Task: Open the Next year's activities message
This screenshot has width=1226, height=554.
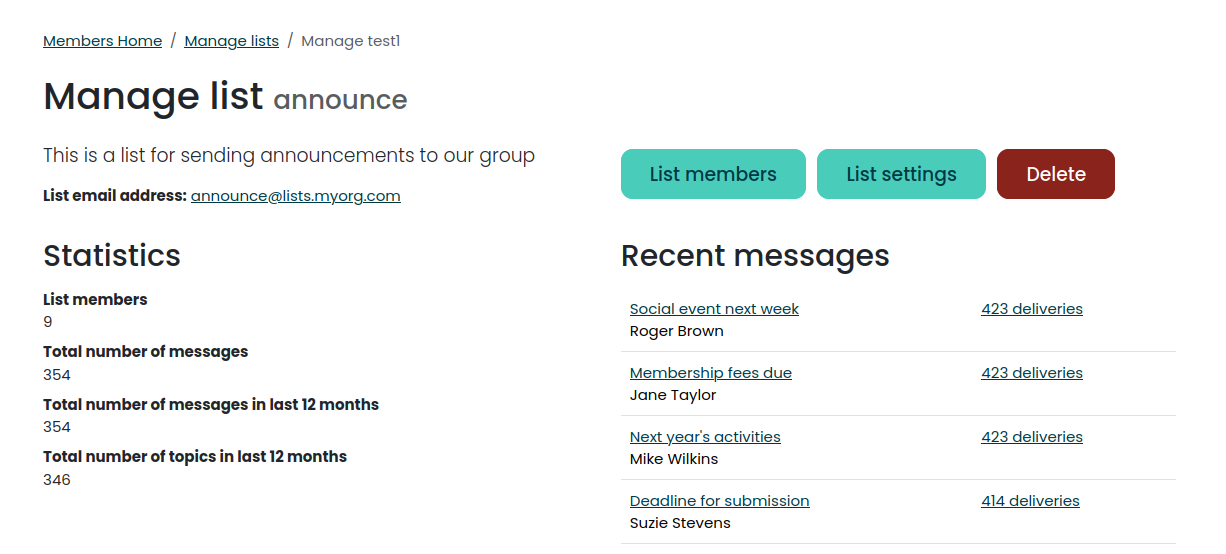Action: tap(705, 437)
